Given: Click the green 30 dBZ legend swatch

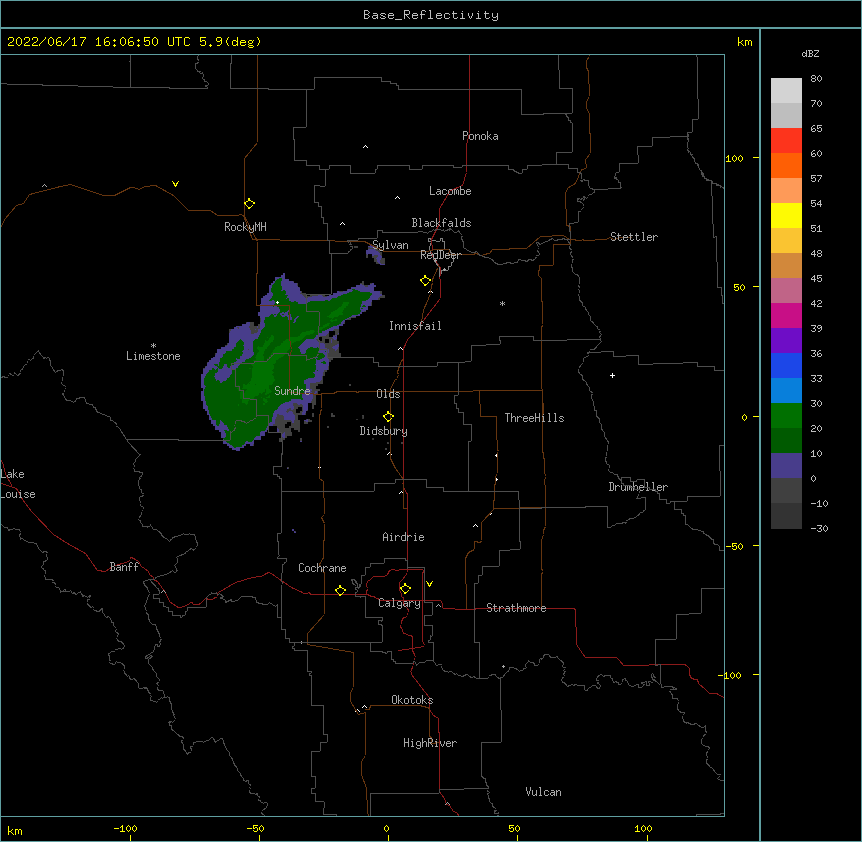Looking at the screenshot, I should [786, 416].
